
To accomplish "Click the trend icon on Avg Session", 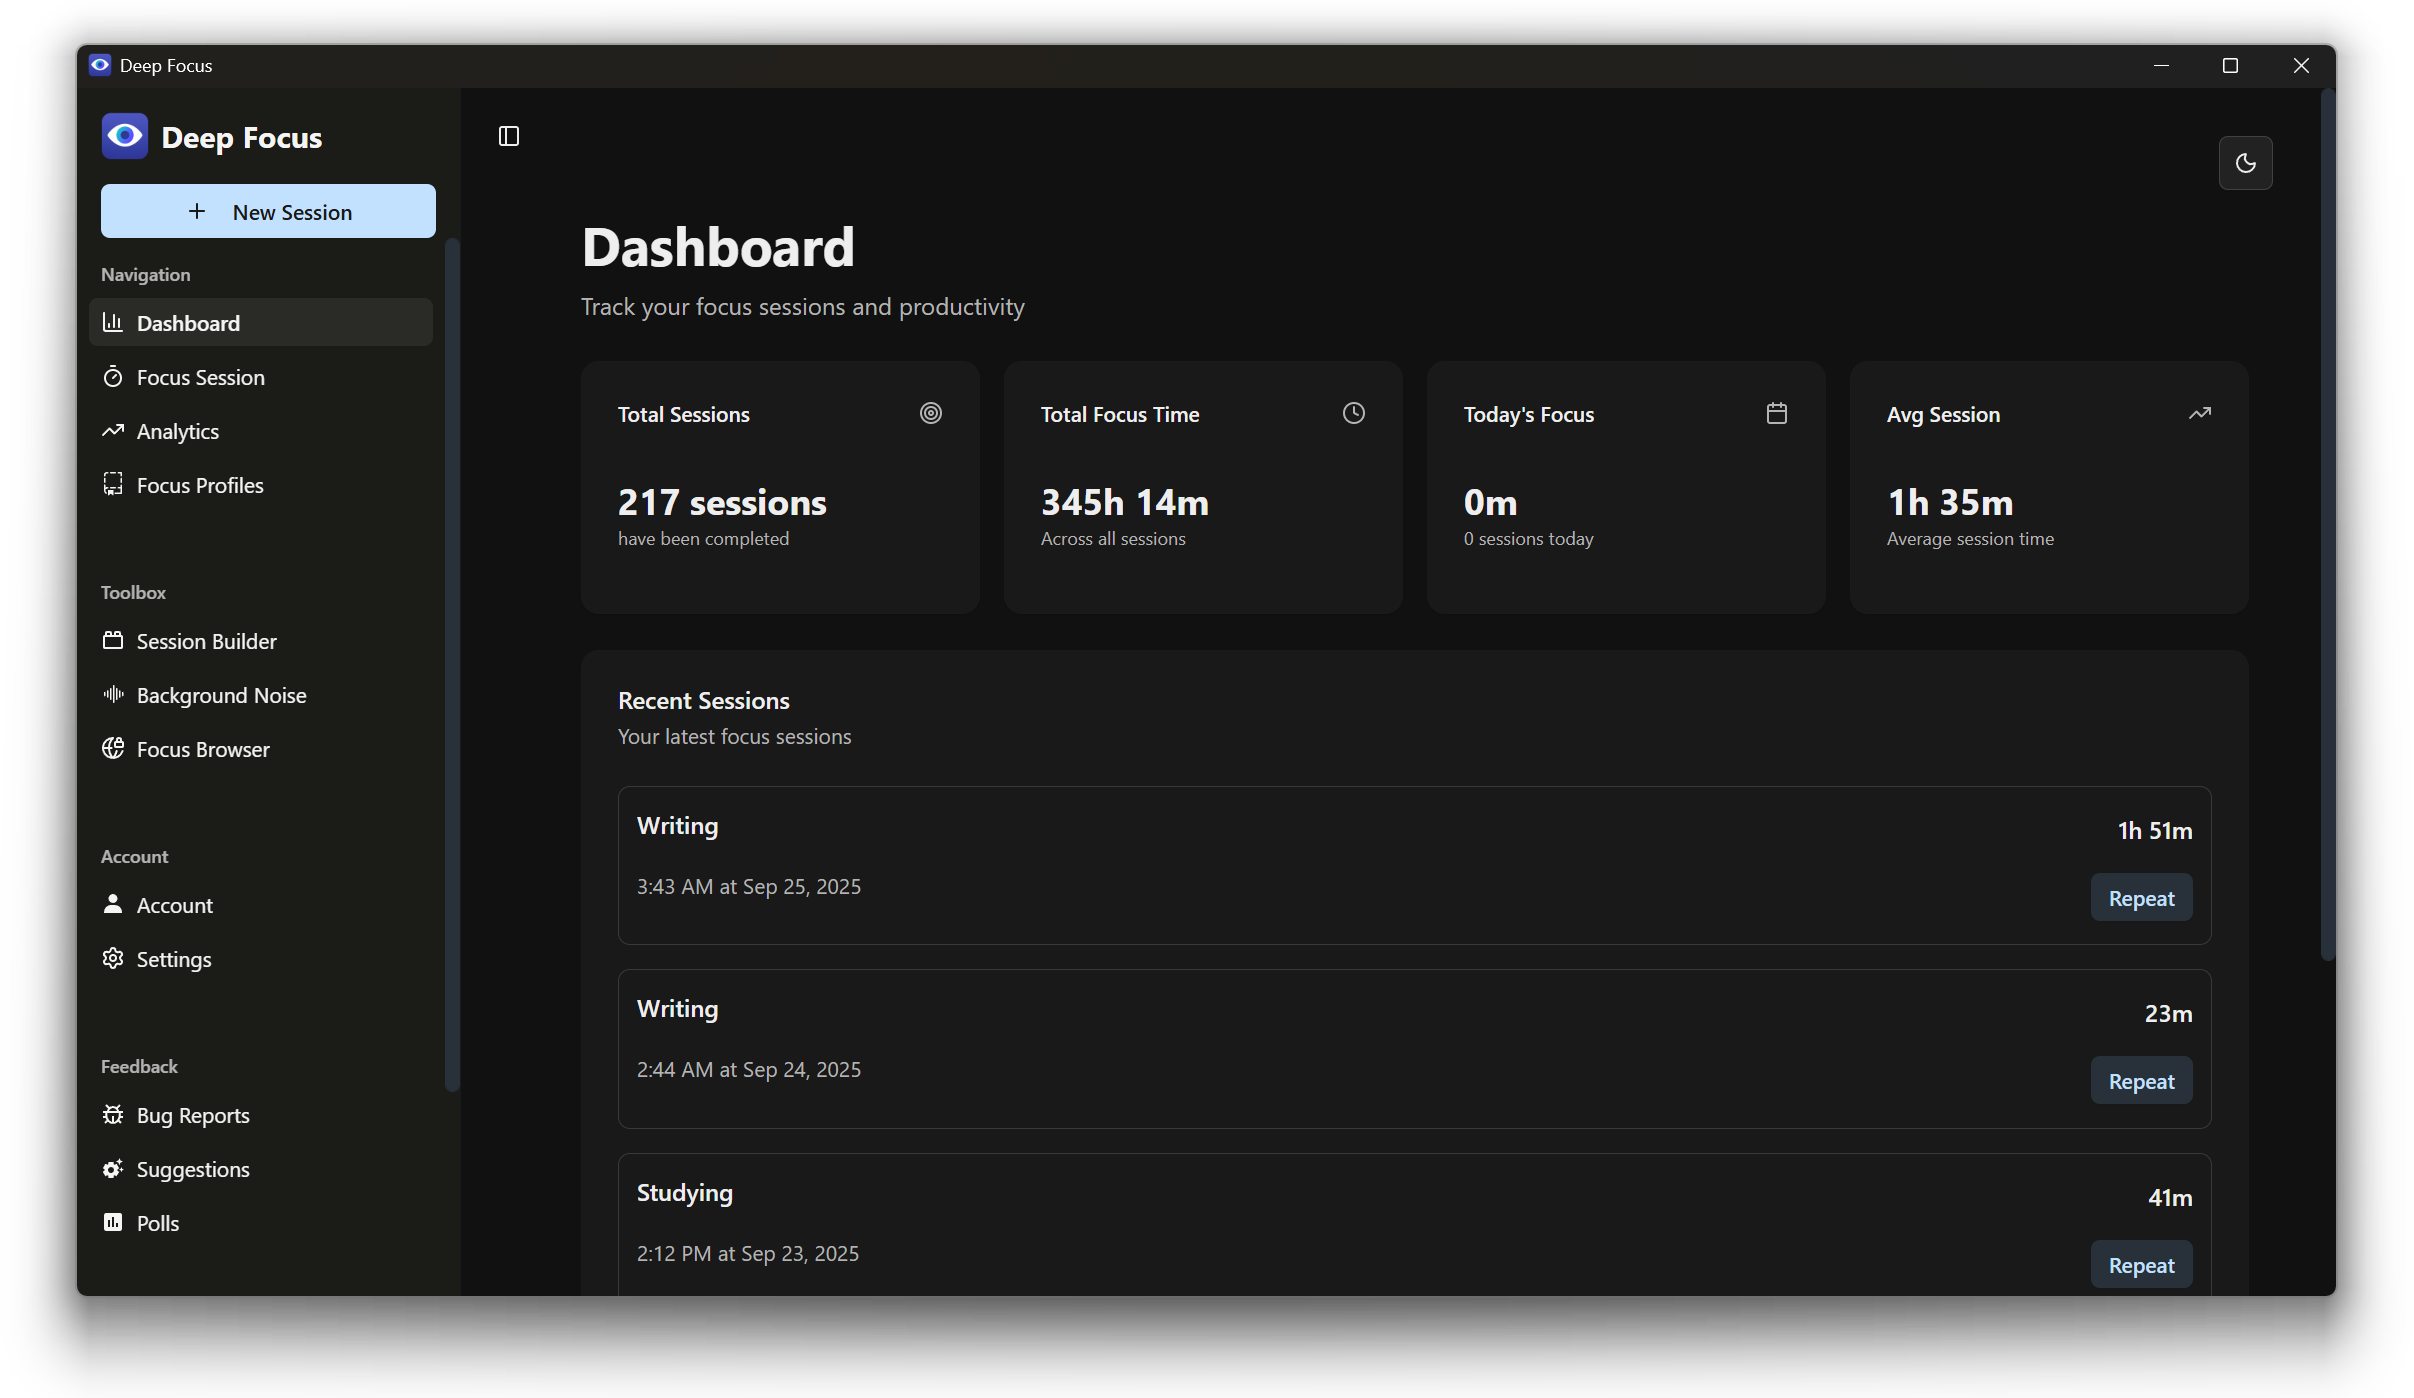I will tap(2200, 413).
